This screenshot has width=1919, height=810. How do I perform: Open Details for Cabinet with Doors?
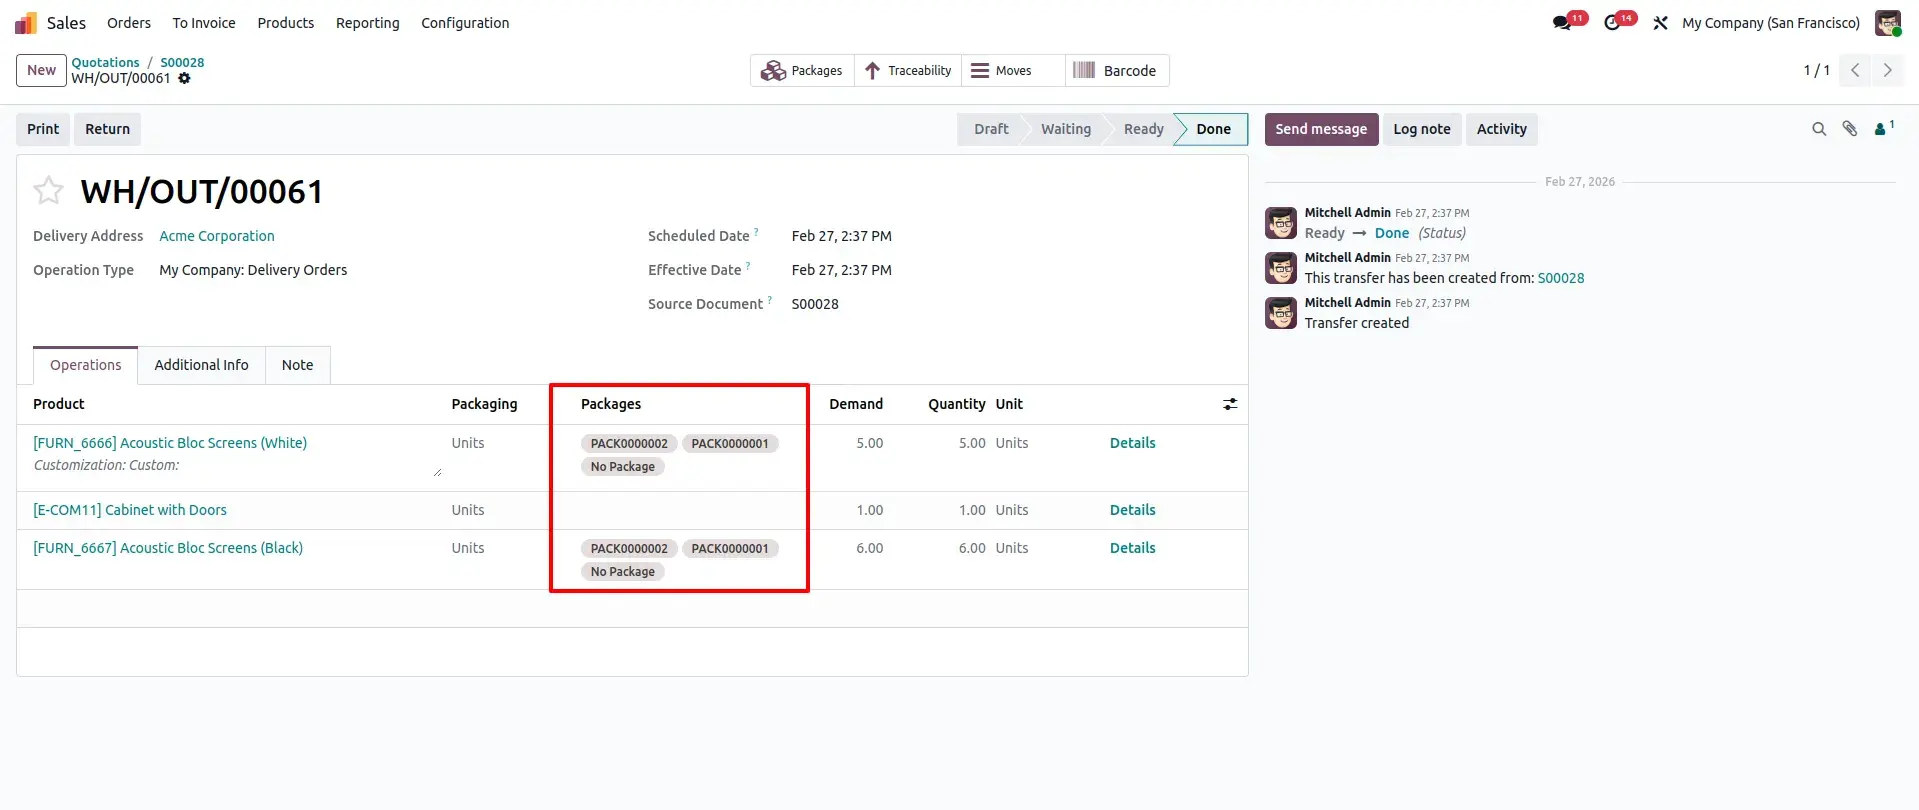click(1132, 510)
